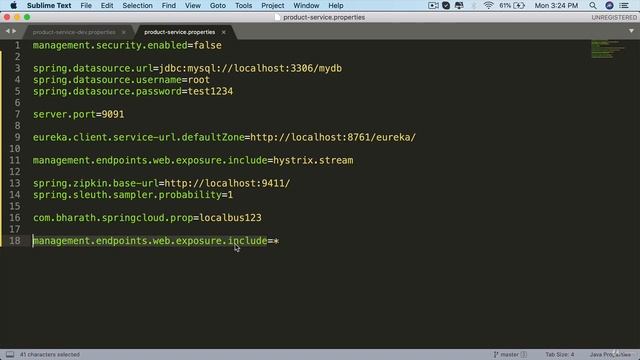
Task: Go to previous tab using left arrow
Action: [x=7, y=31]
